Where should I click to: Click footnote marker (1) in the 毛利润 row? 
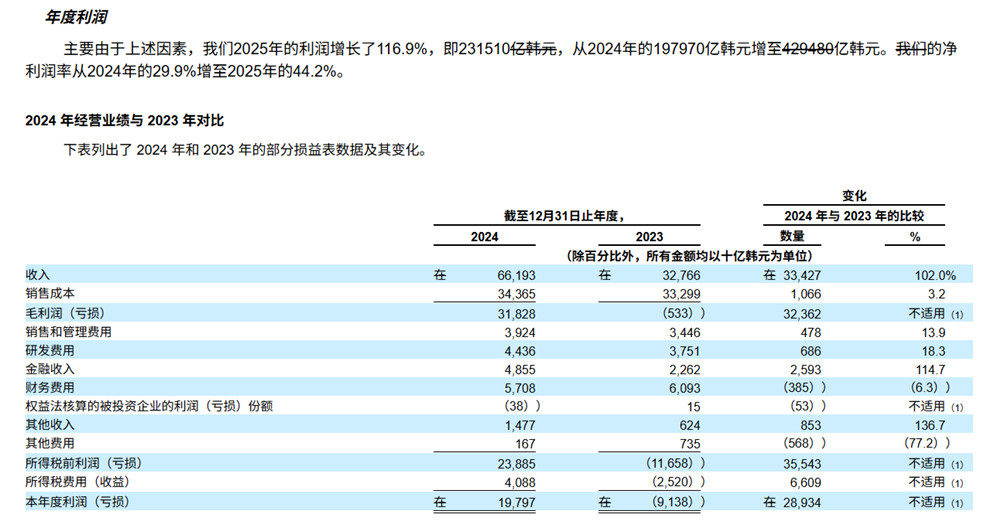point(957,314)
